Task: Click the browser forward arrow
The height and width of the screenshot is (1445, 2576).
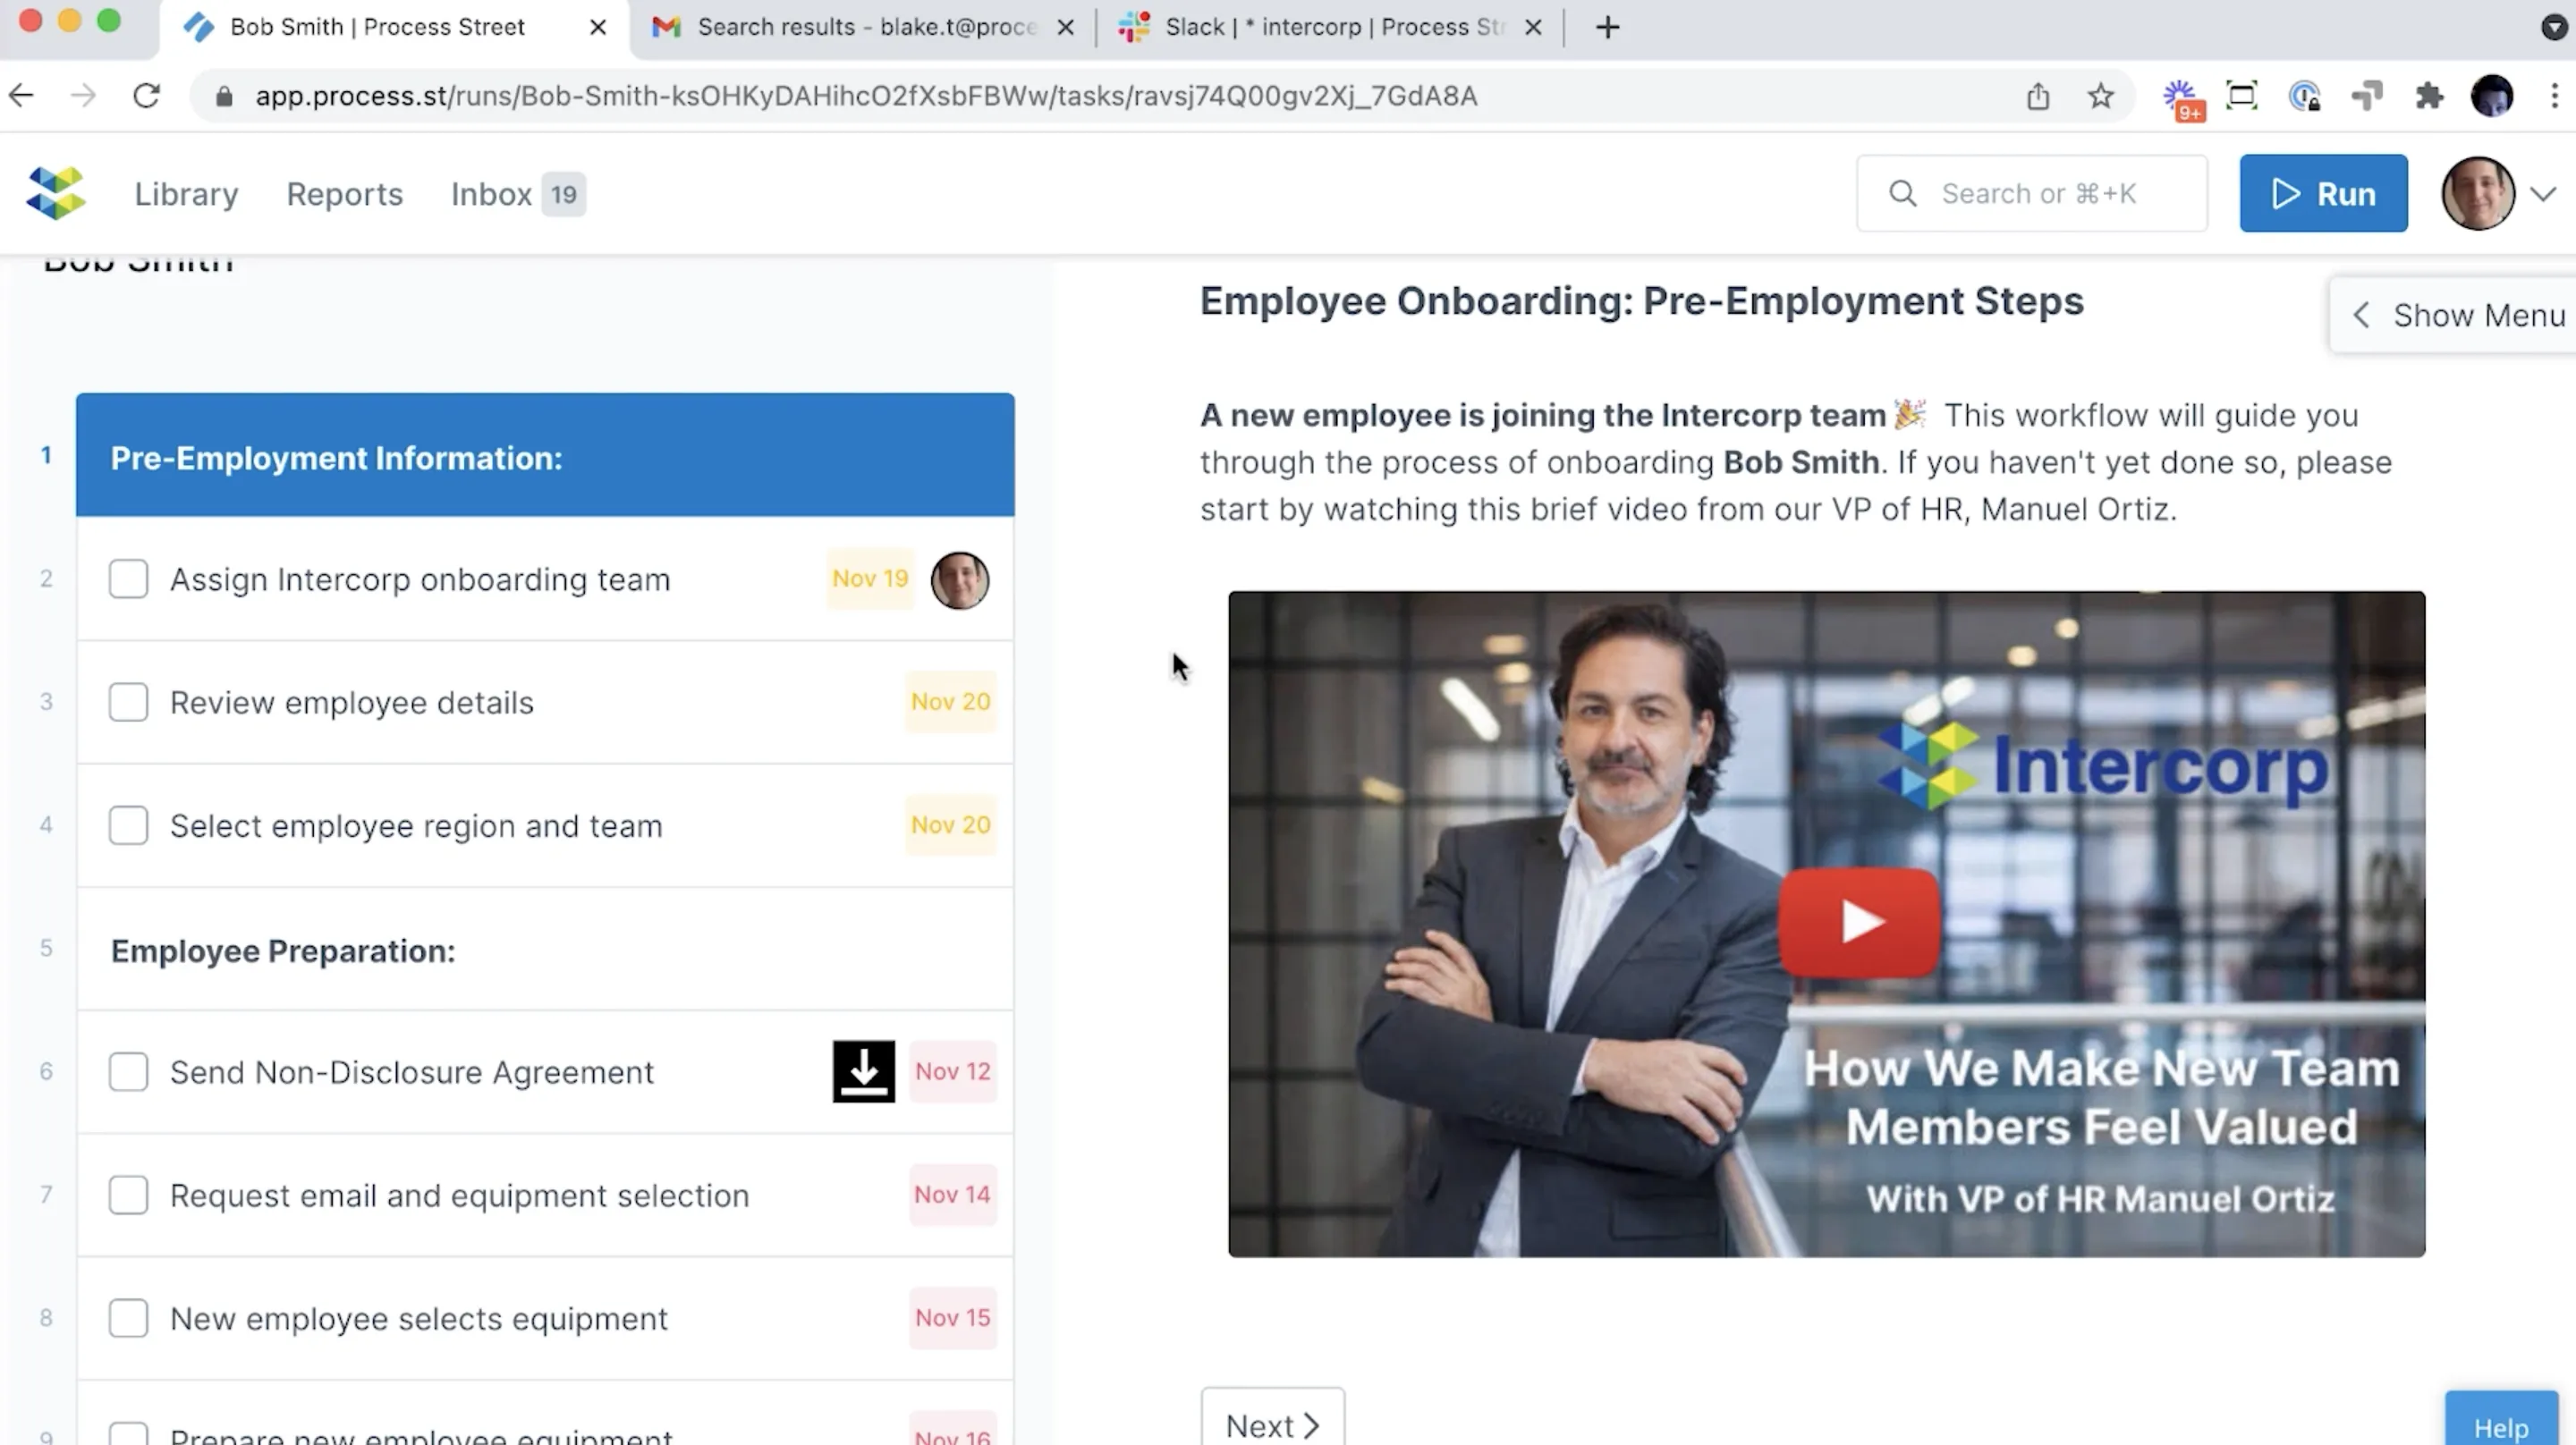Action: [x=84, y=96]
